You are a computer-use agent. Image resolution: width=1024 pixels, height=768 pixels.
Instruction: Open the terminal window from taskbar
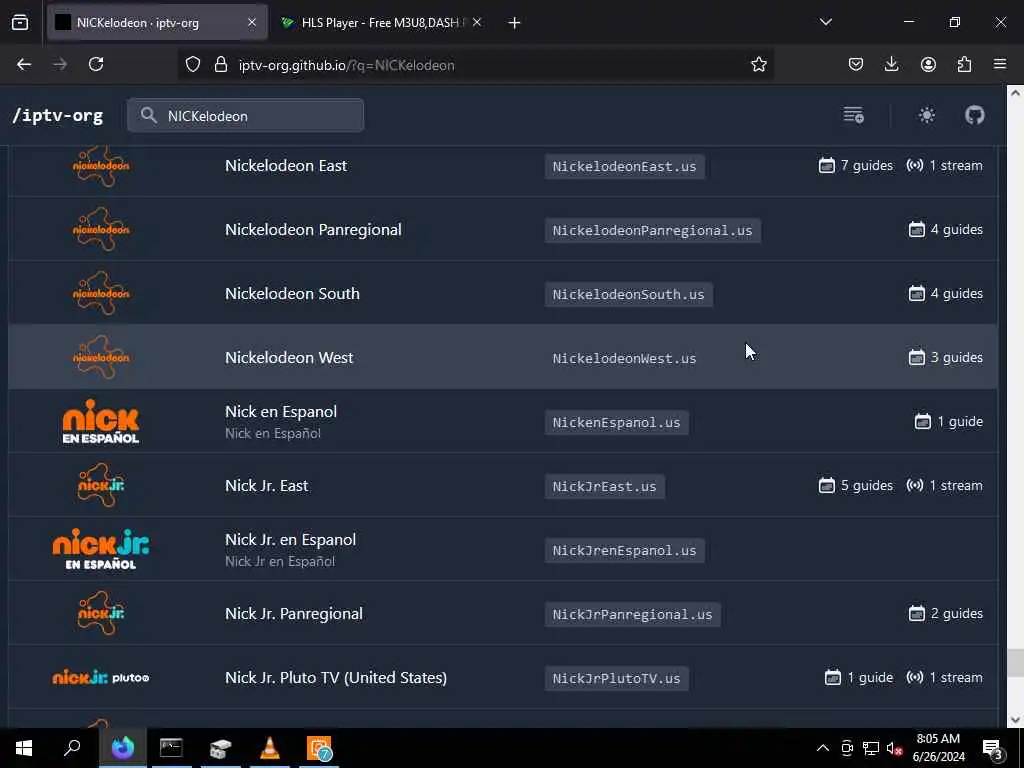(x=171, y=748)
